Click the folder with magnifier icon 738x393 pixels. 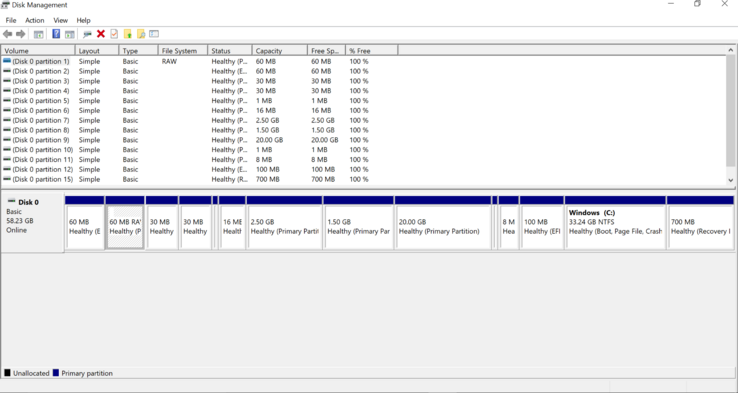(141, 34)
